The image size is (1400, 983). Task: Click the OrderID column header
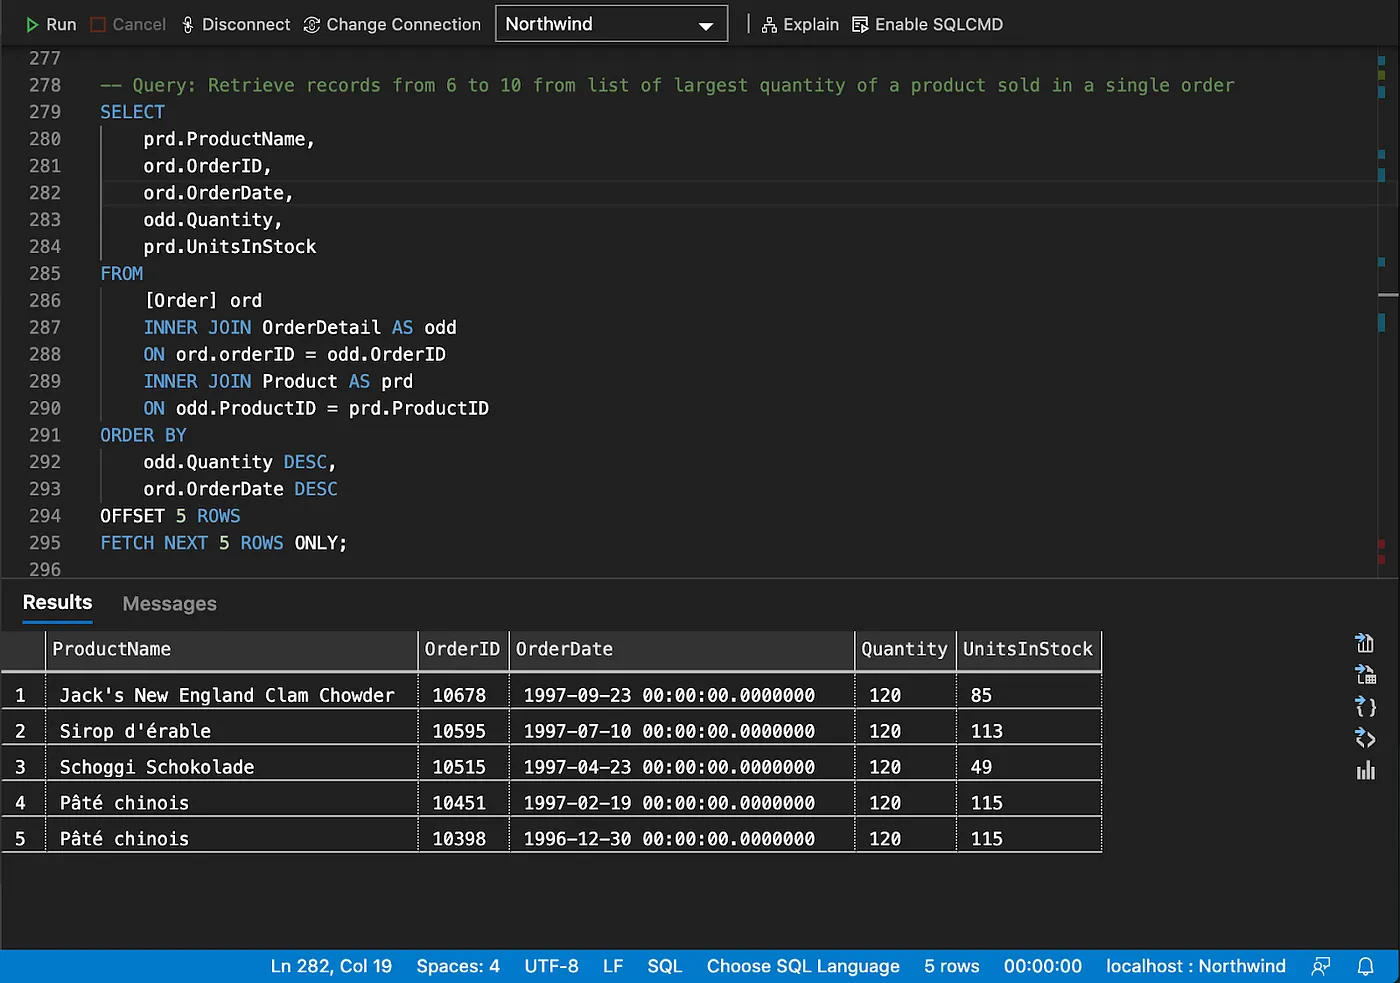click(463, 650)
